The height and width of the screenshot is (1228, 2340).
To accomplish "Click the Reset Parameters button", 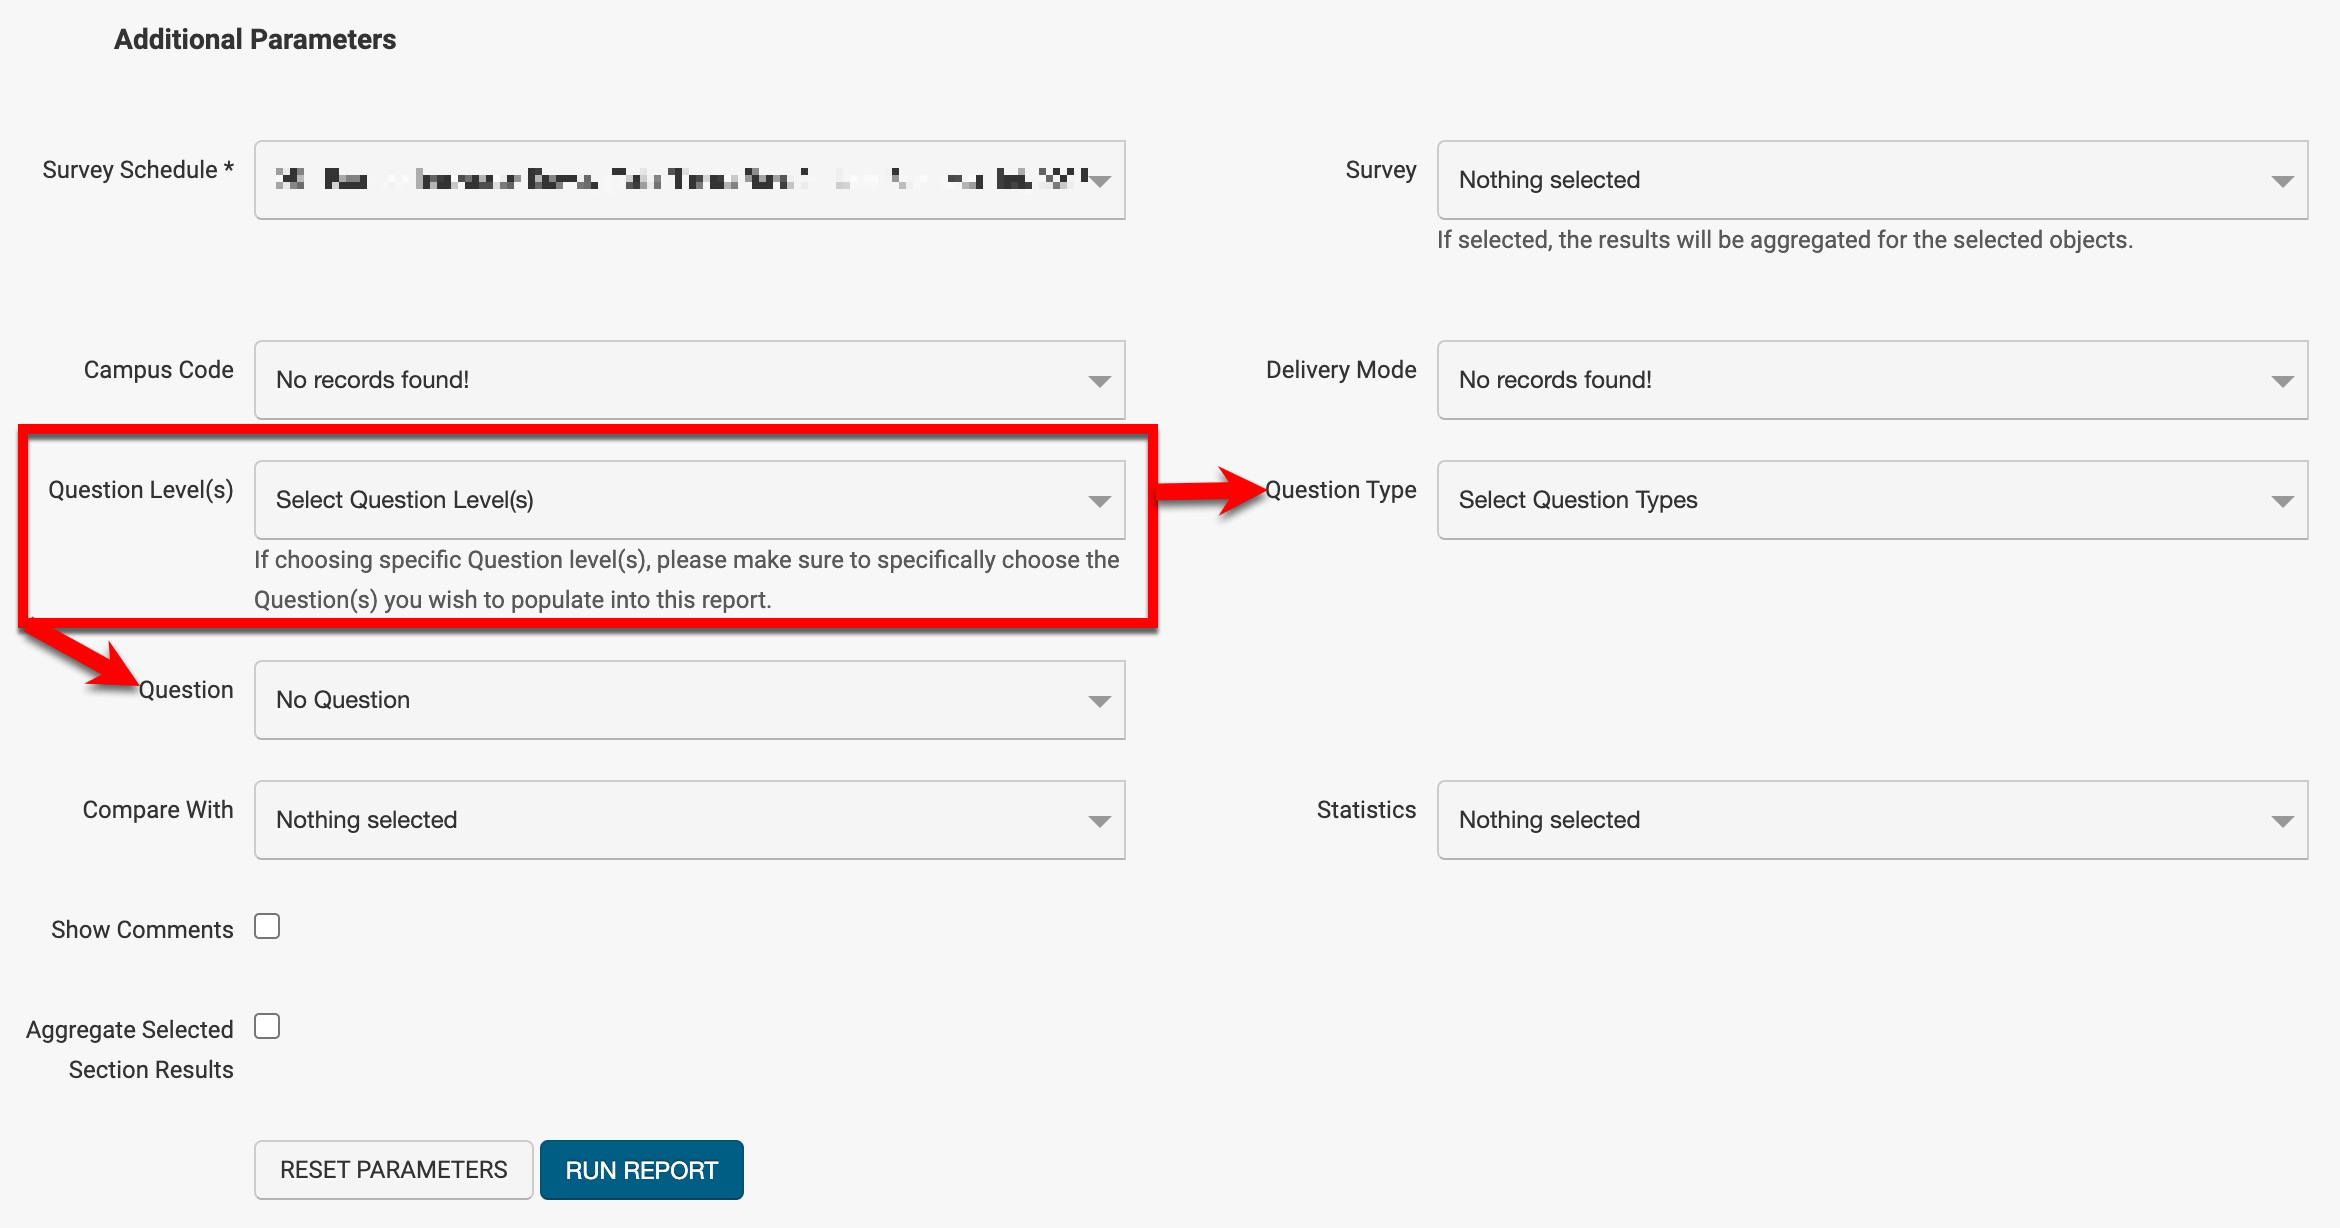I will pos(393,1170).
